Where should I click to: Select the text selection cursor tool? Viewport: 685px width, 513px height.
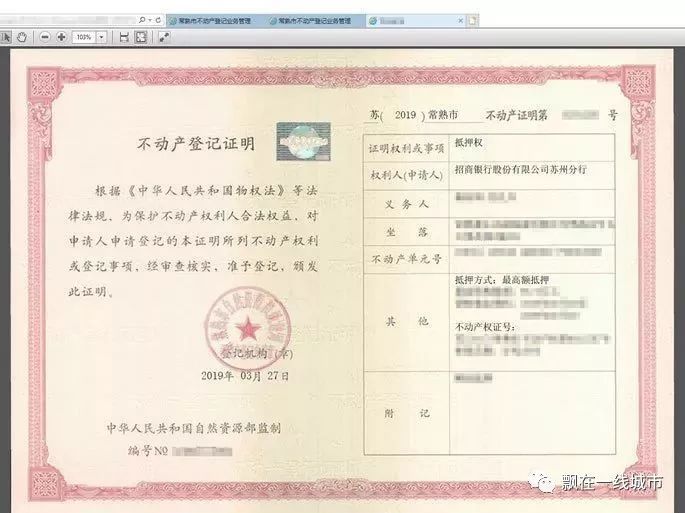point(6,37)
